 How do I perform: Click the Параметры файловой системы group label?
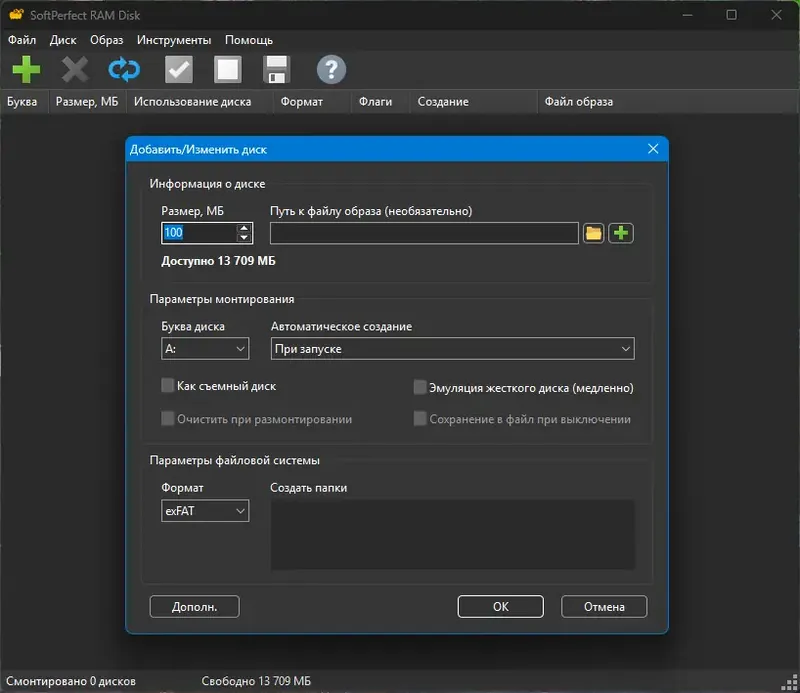235,460
